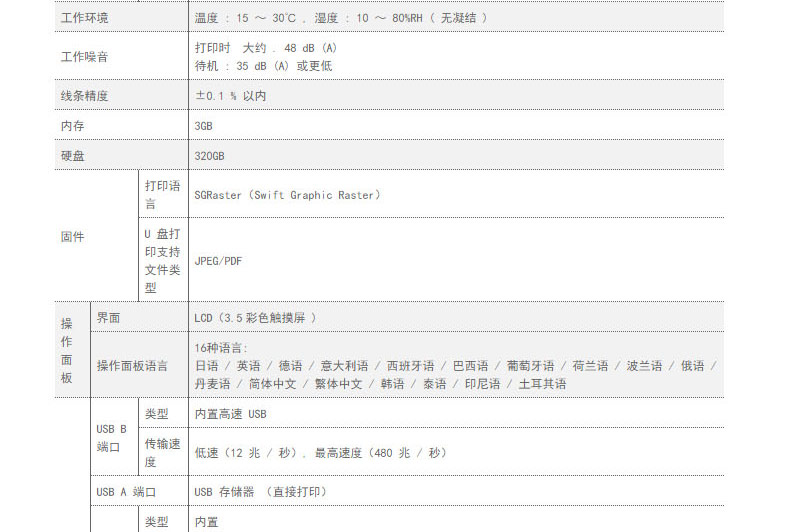Screen dimensions: 790x532
Task: Click the U 盘打印支持文件类型 label
Action: 162,260
